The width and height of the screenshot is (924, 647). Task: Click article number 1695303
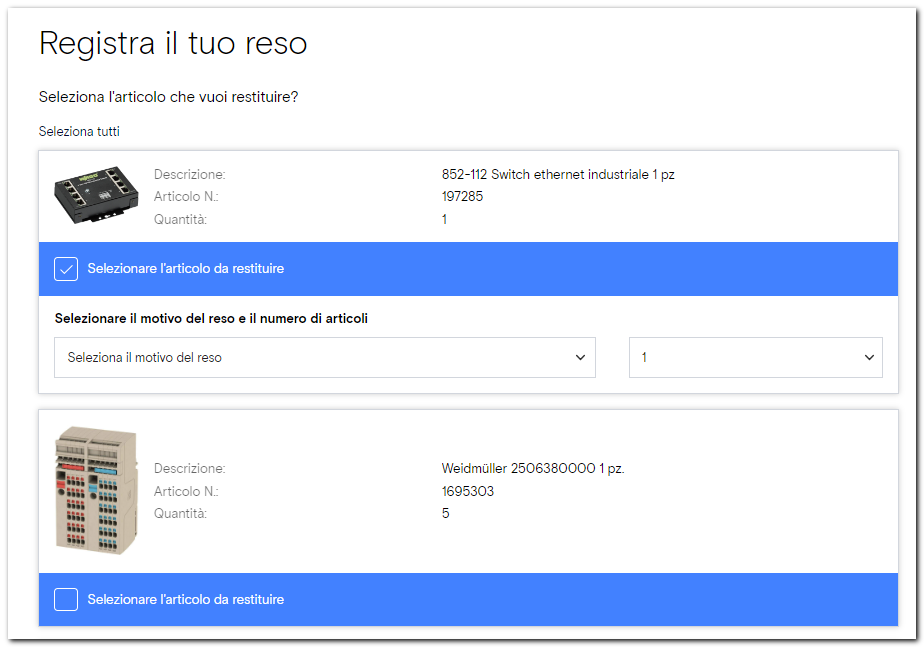click(x=468, y=491)
